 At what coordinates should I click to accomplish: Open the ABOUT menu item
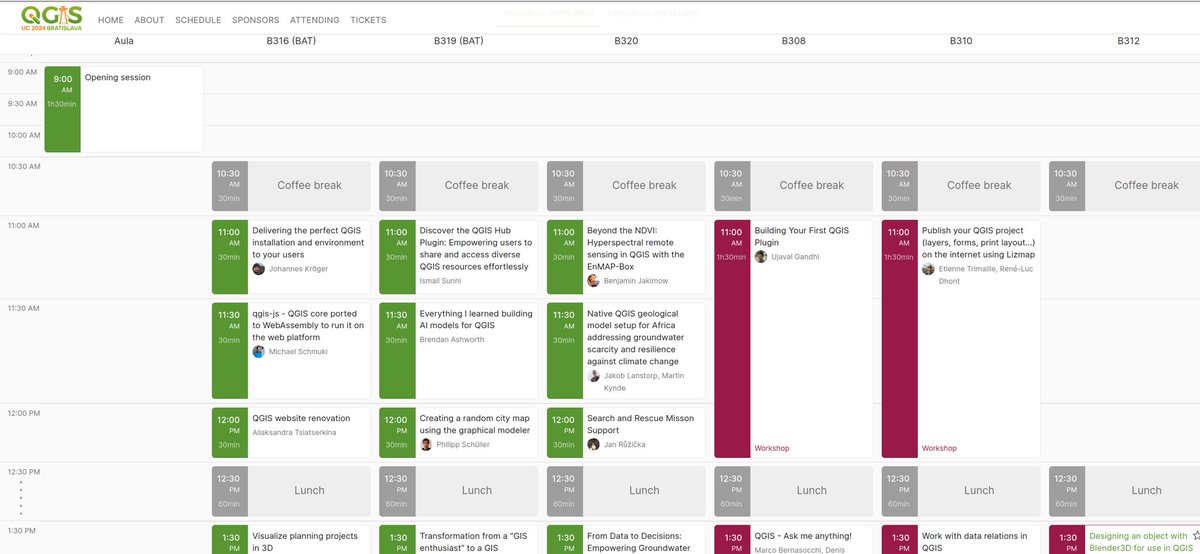[x=149, y=20]
